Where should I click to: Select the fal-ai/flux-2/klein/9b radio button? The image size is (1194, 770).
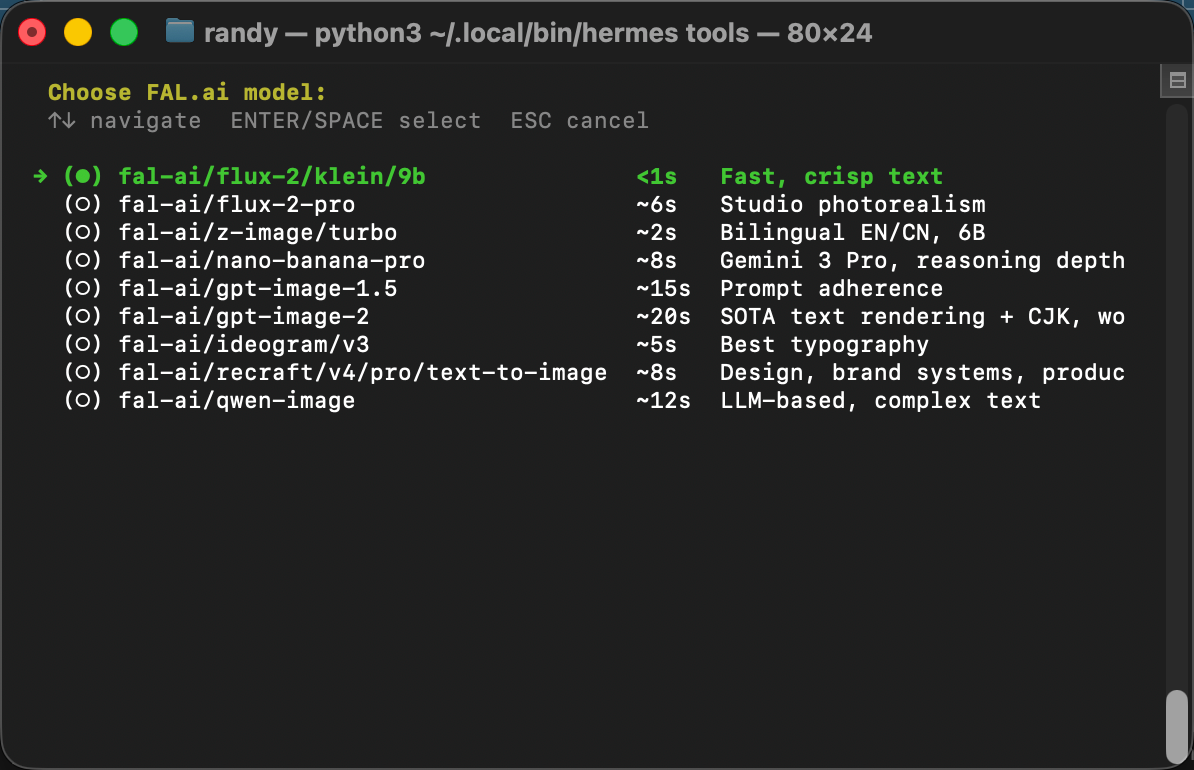82,177
